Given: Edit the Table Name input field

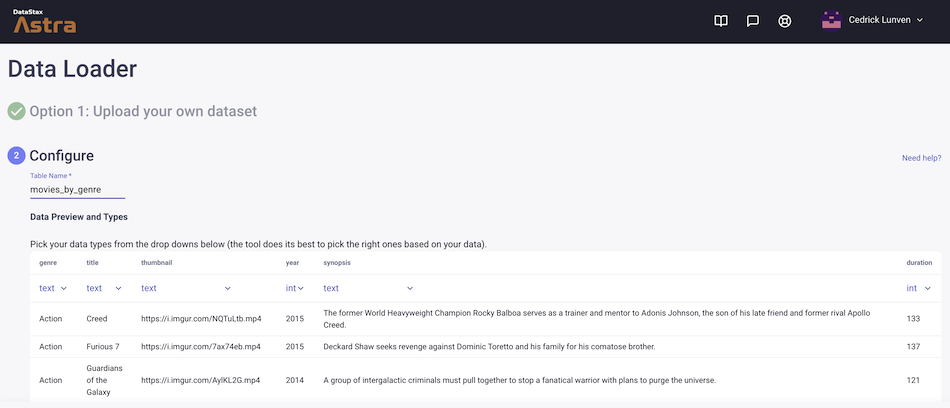Looking at the screenshot, I should 77,189.
